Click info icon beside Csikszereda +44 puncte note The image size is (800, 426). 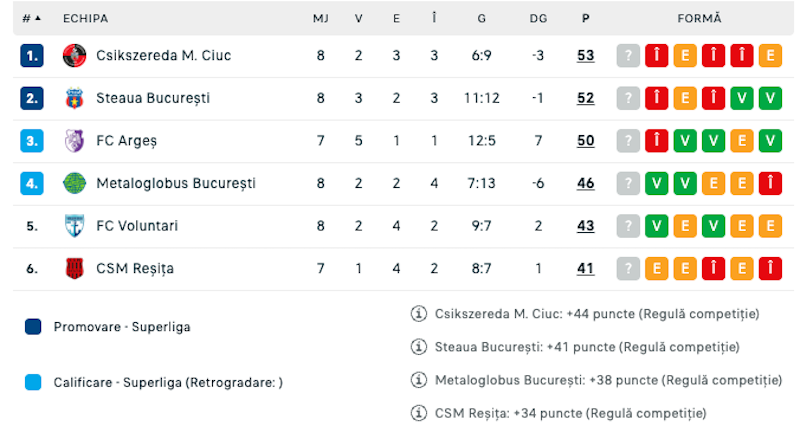(419, 313)
